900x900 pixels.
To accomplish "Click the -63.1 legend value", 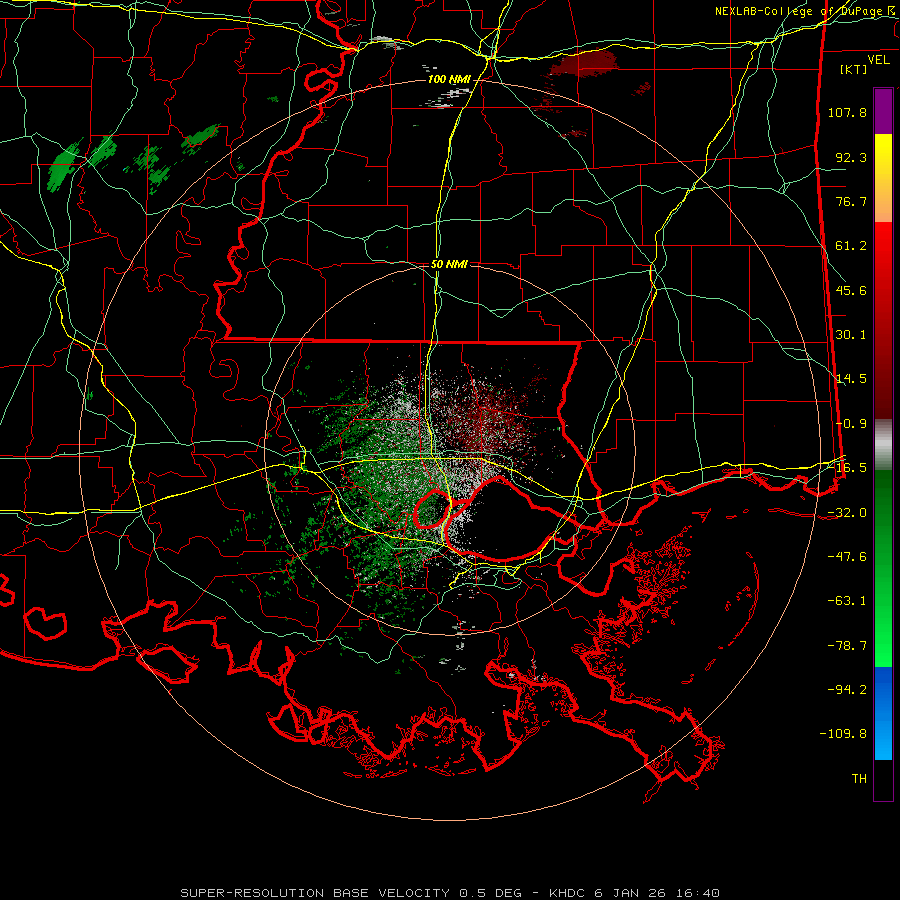I will point(847,601).
